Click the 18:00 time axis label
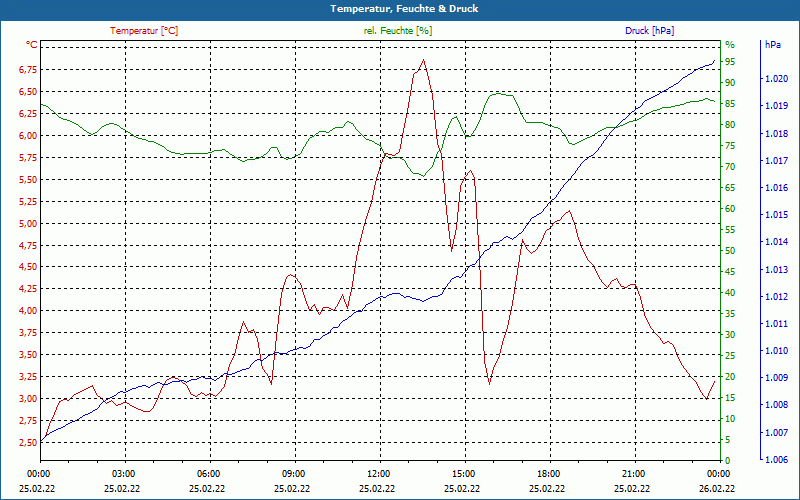The image size is (800, 500). tap(548, 473)
